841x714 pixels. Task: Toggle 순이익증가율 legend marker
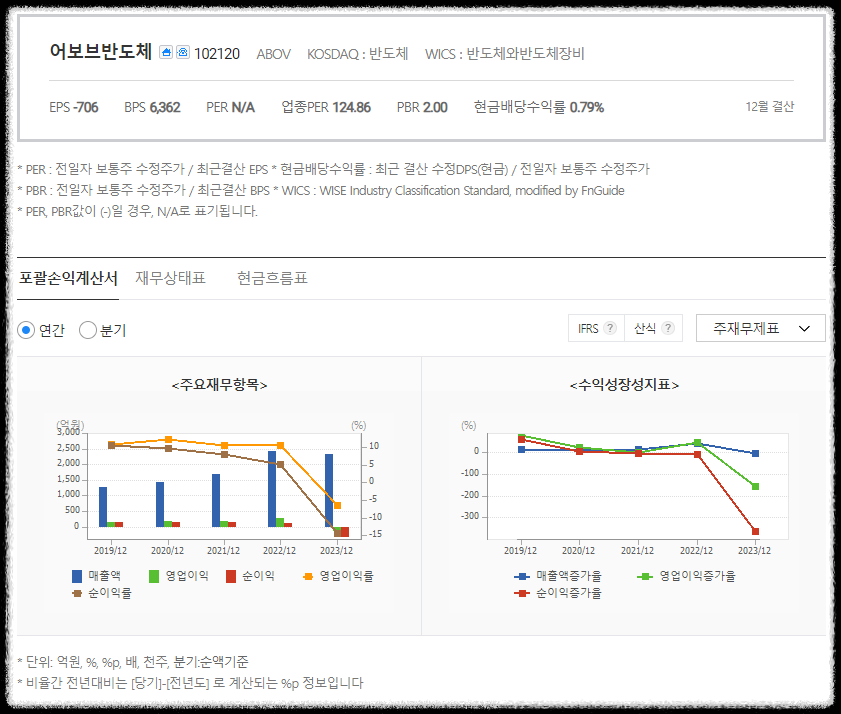coord(522,593)
